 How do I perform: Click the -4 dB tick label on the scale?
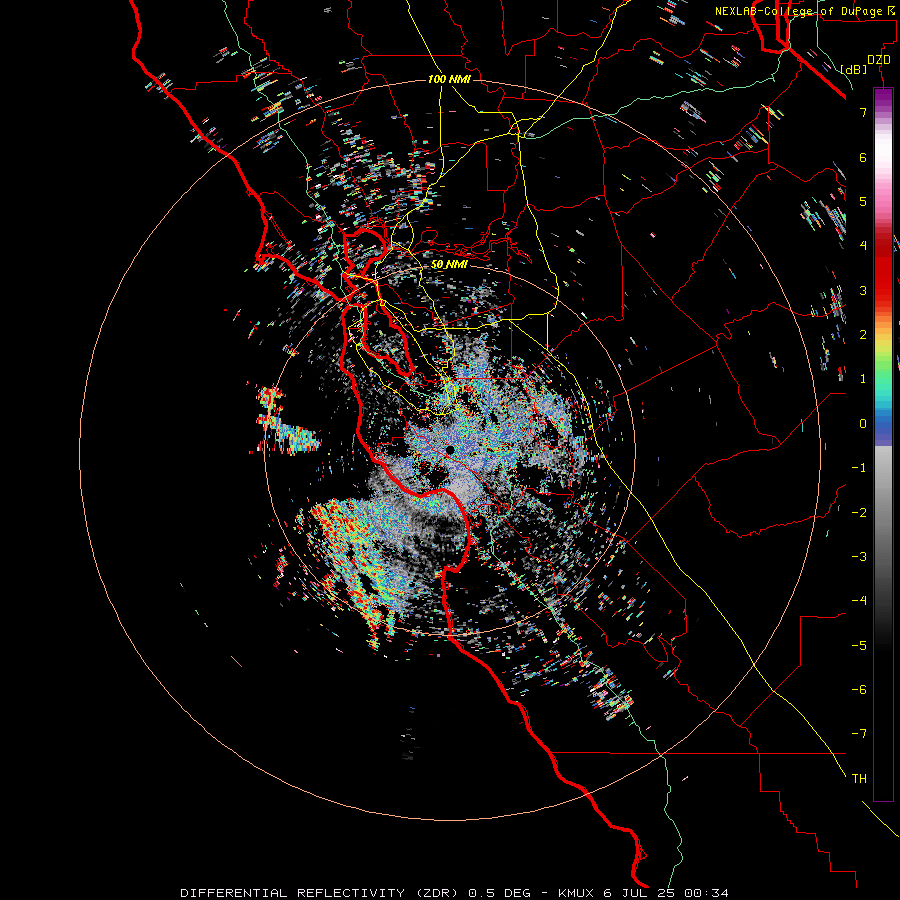pos(859,601)
